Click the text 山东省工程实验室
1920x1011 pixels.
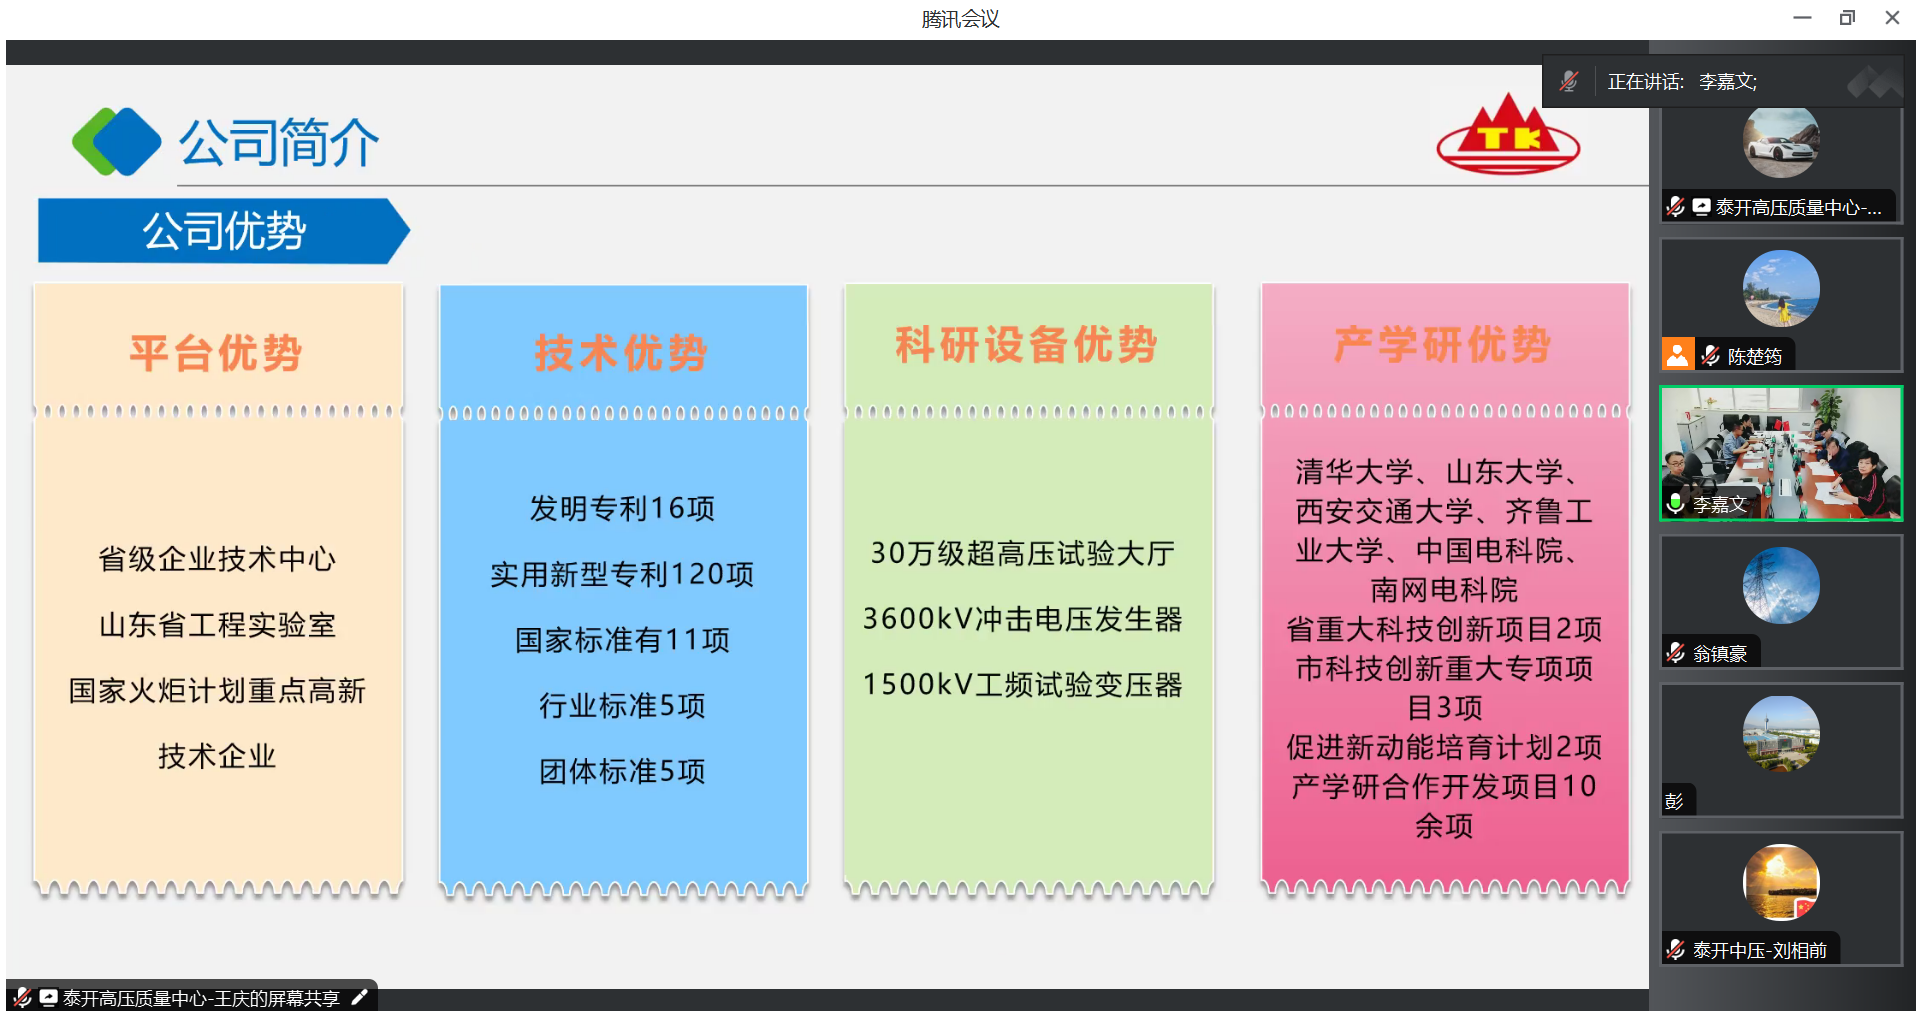(217, 625)
